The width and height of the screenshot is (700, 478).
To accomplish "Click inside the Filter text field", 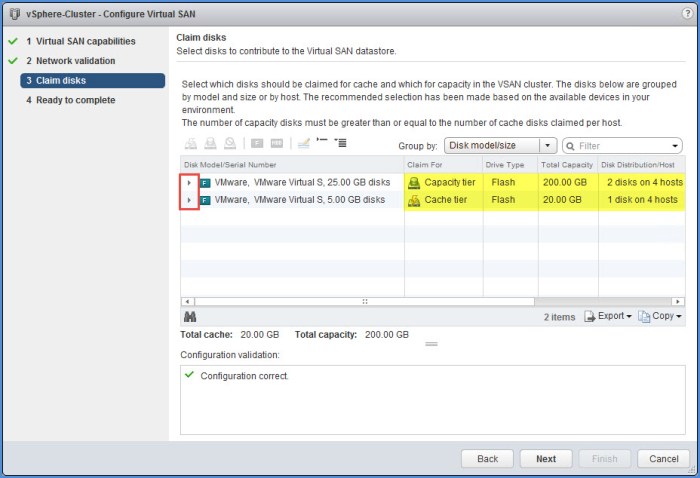I will pyautogui.click(x=622, y=146).
